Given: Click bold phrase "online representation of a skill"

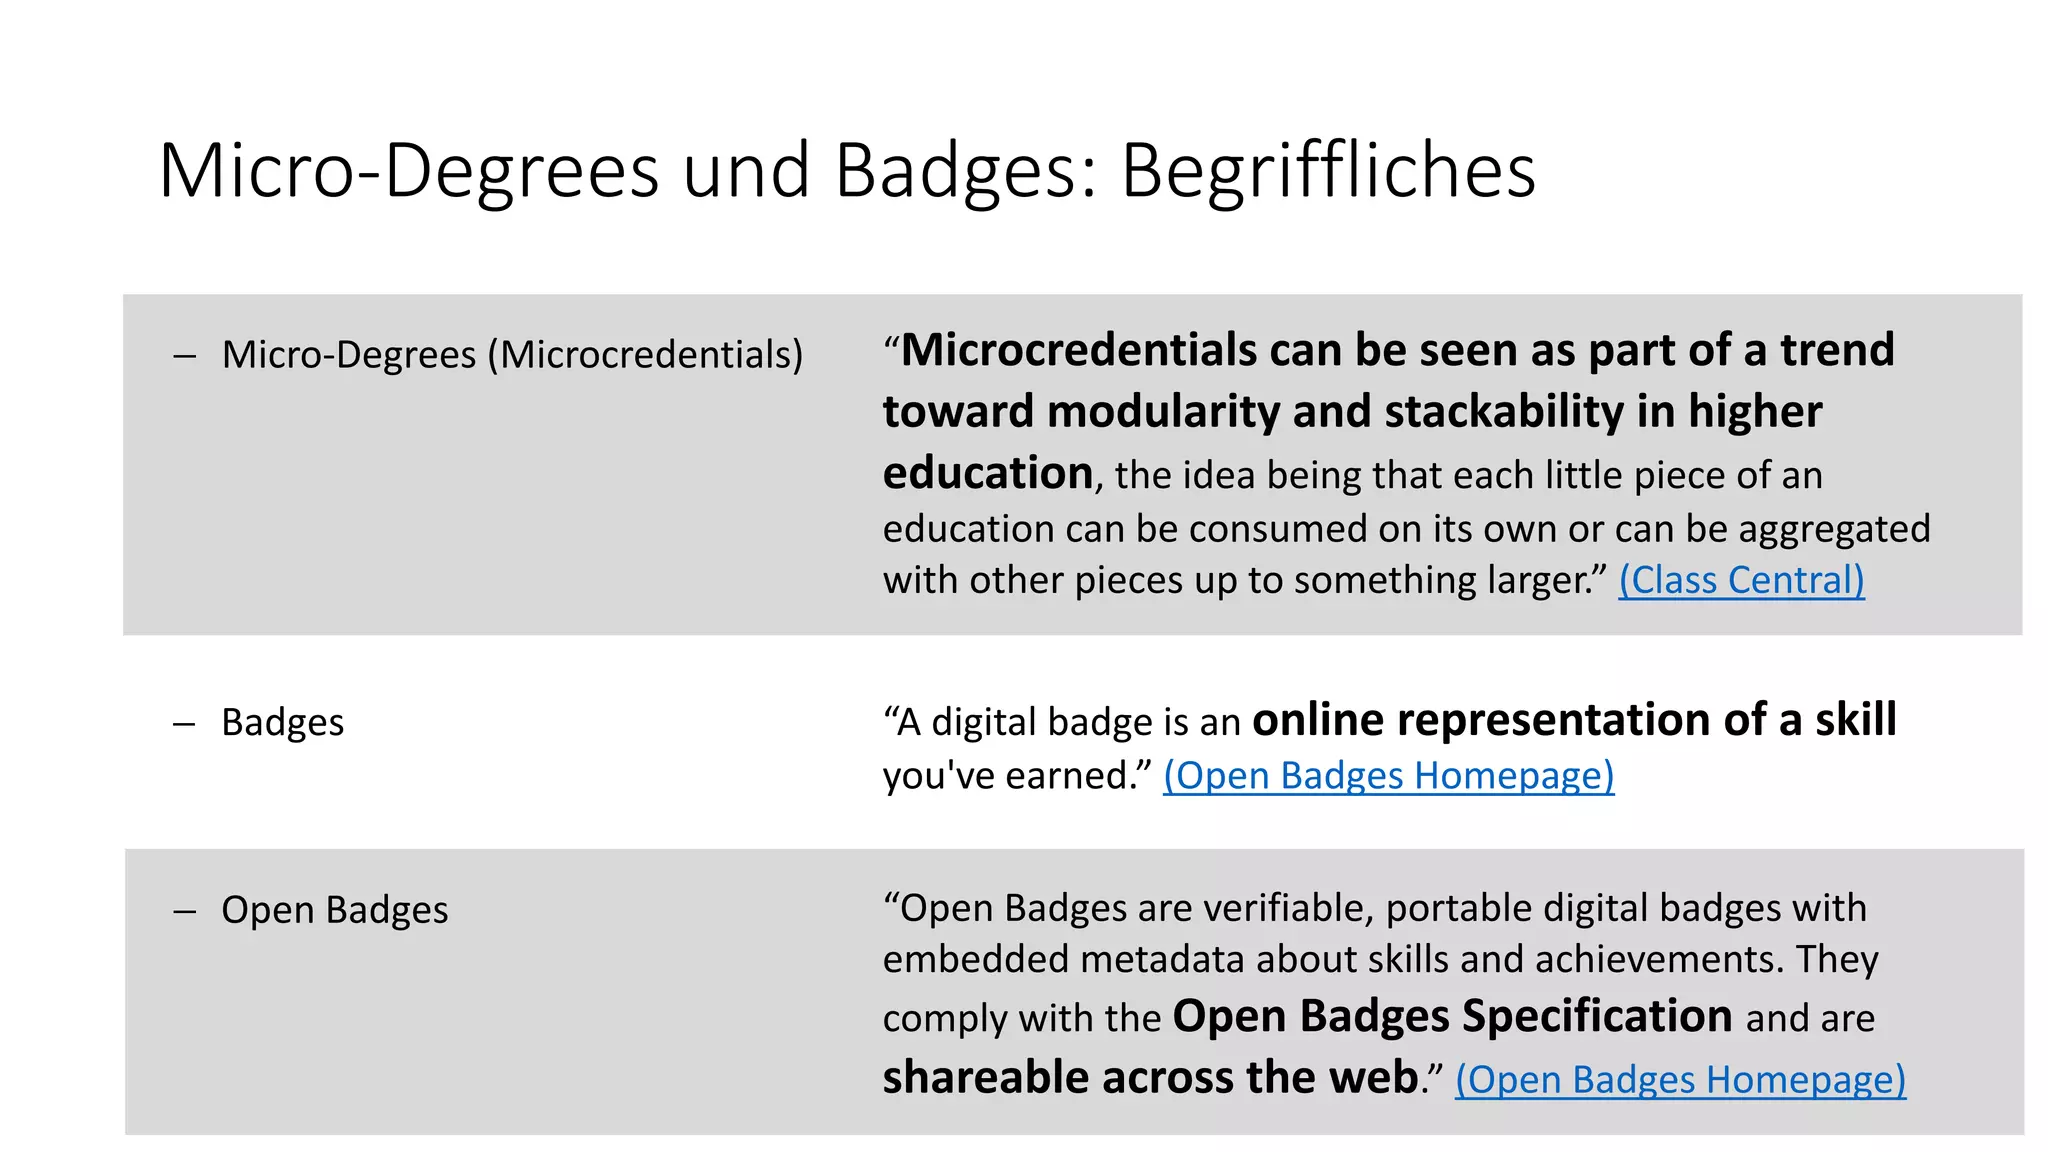Looking at the screenshot, I should 1574,720.
